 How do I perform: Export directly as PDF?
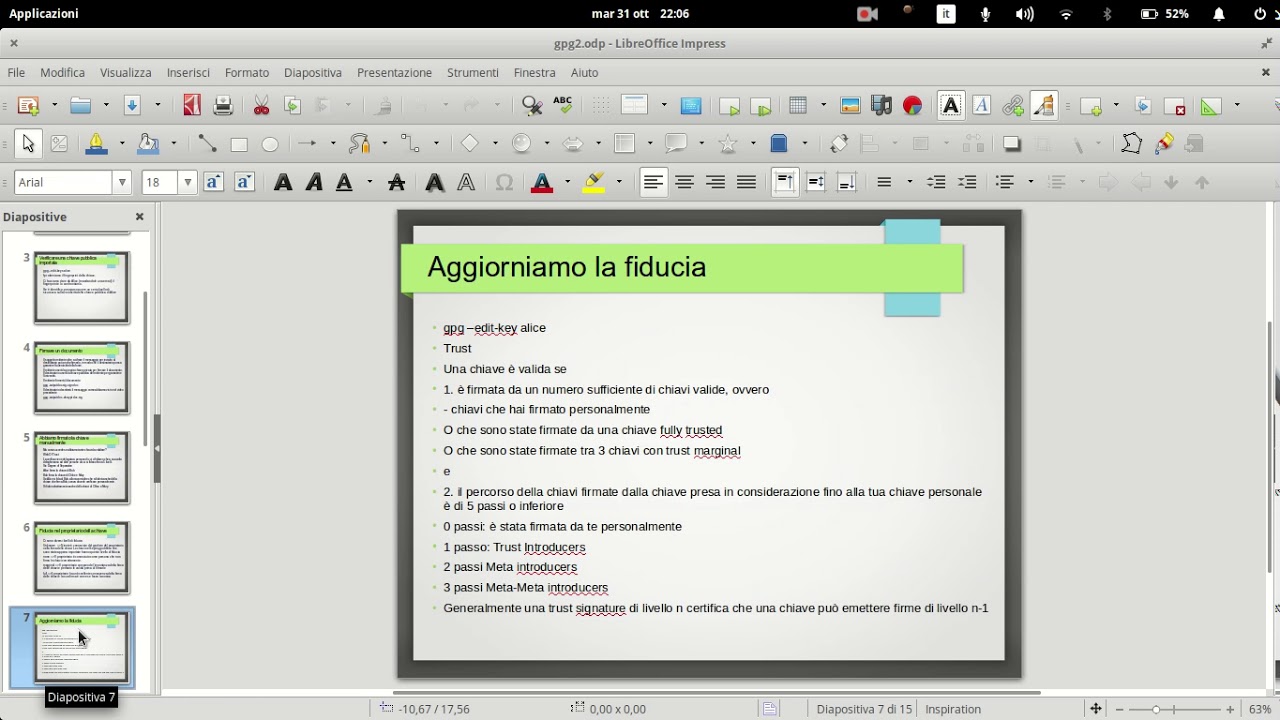192,105
